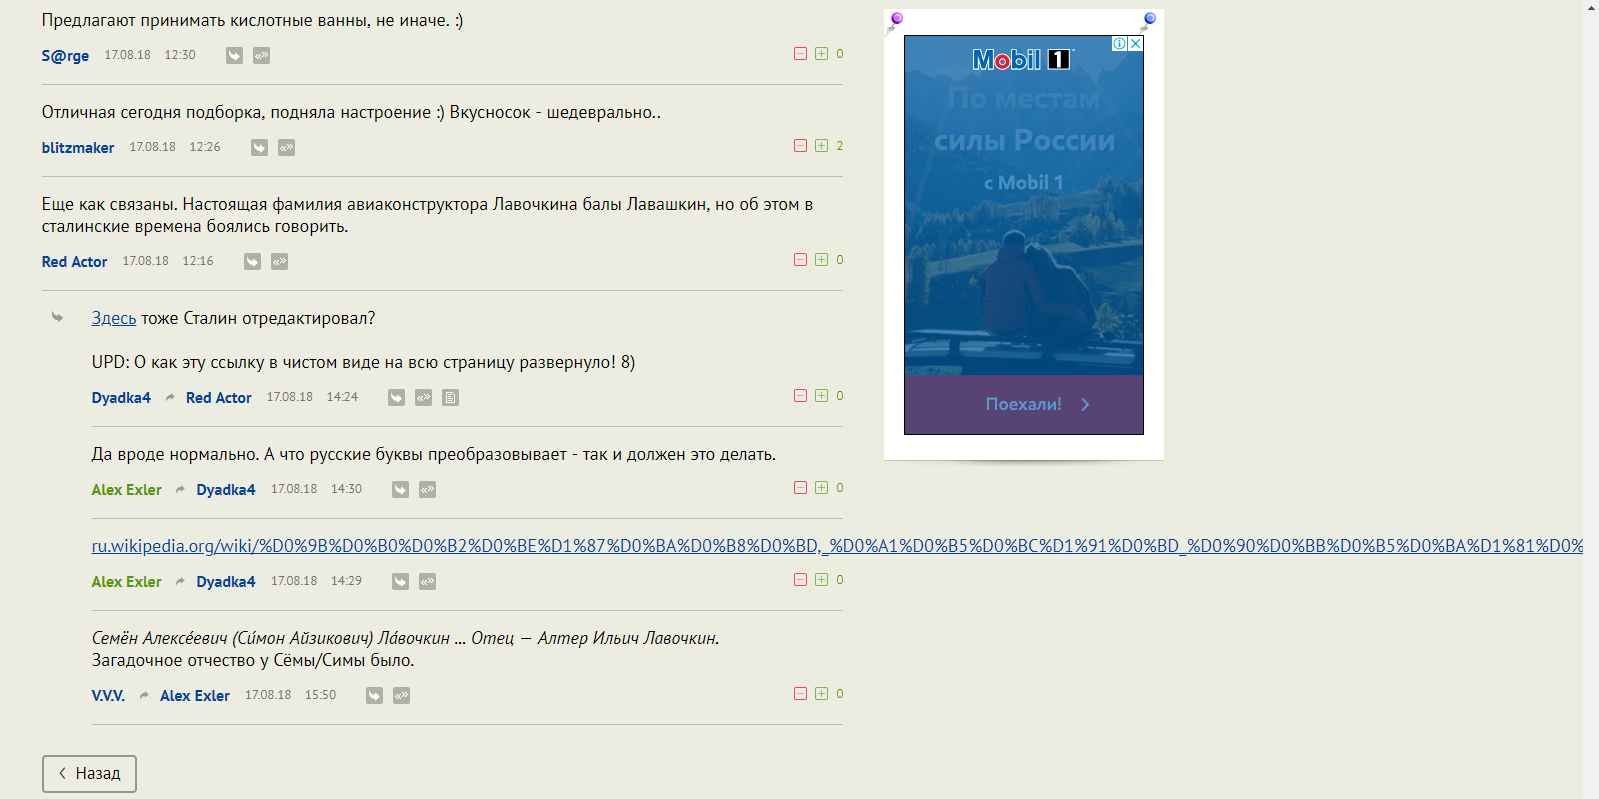Quote blitzmaker's comment using quote icon
The height and width of the screenshot is (799, 1599).
[286, 148]
